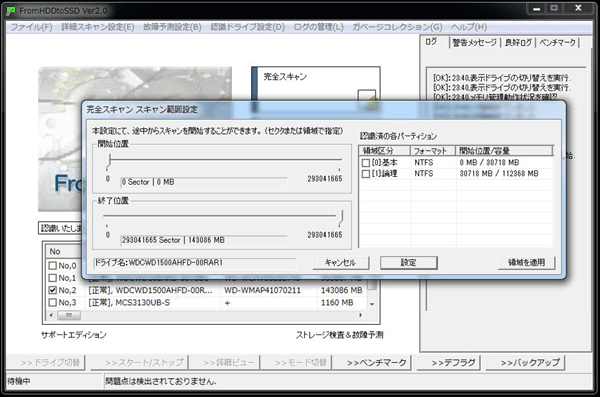Screen dimensions: 600x397
Task: Open the ガベージコレクション(G) menu
Action: [x=397, y=27]
